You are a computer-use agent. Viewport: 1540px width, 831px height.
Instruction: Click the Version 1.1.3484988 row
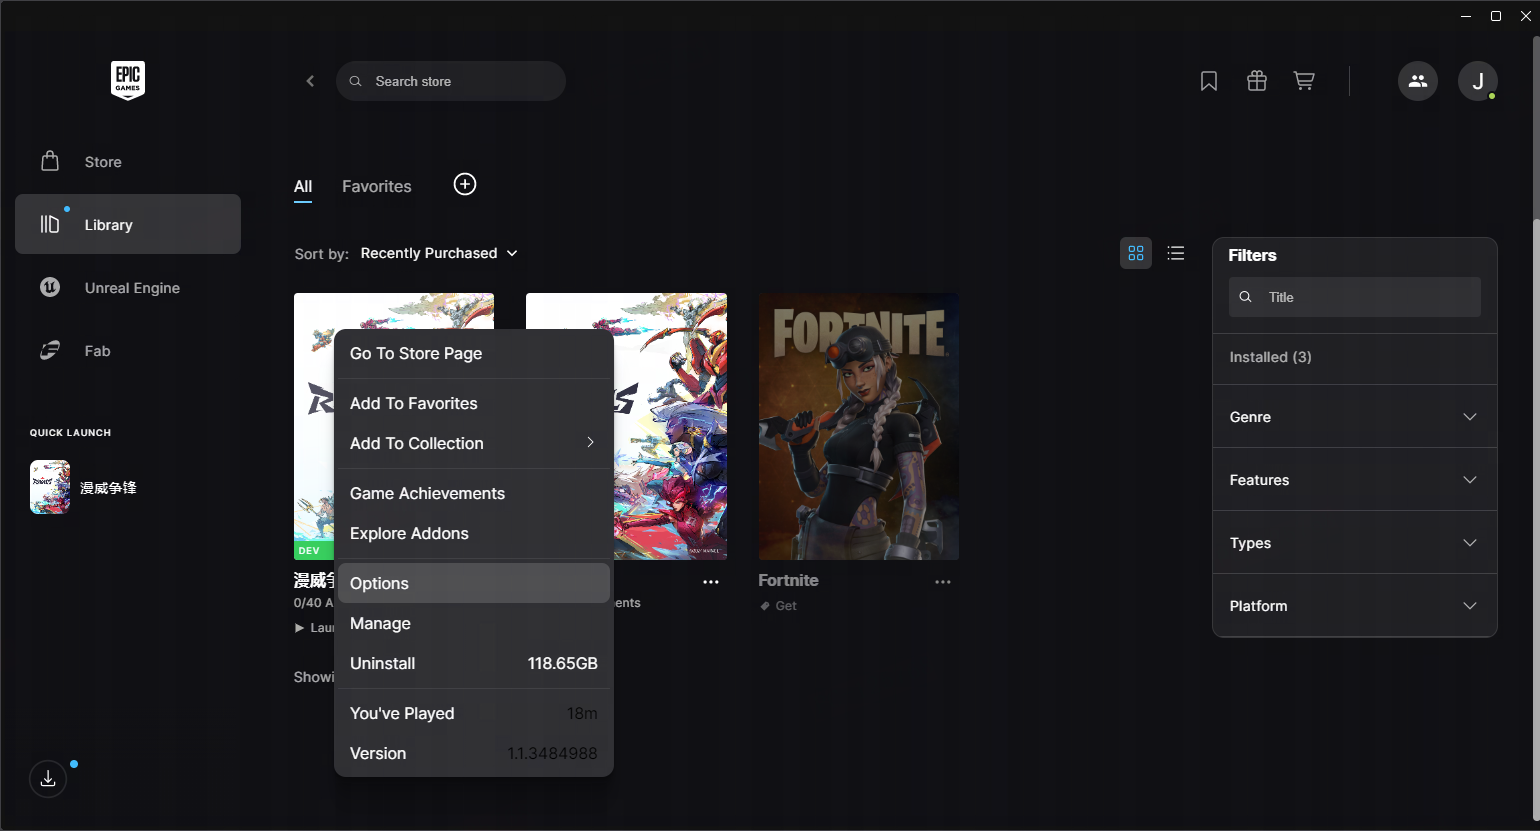tap(474, 753)
